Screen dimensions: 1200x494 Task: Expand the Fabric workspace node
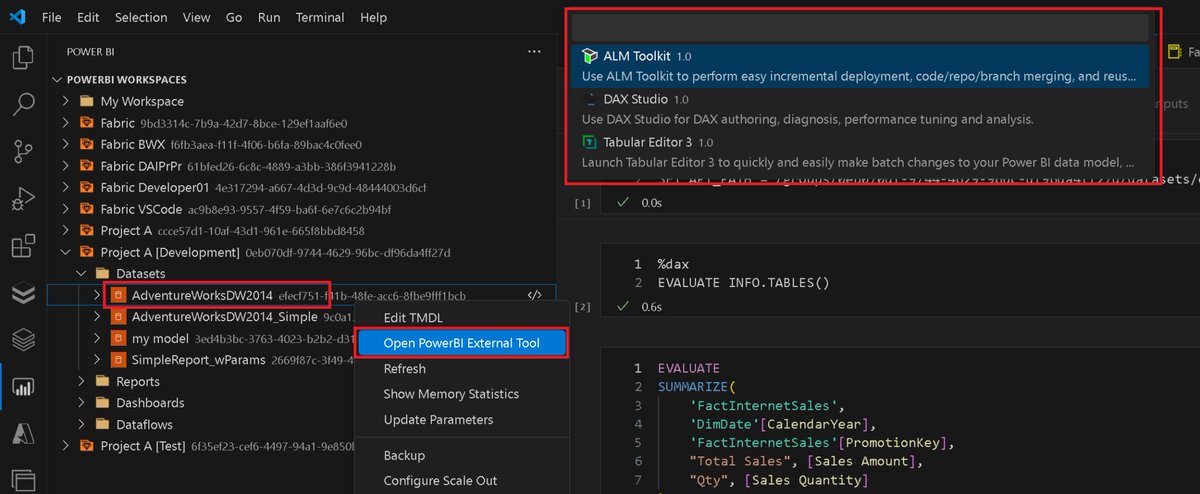[x=65, y=123]
